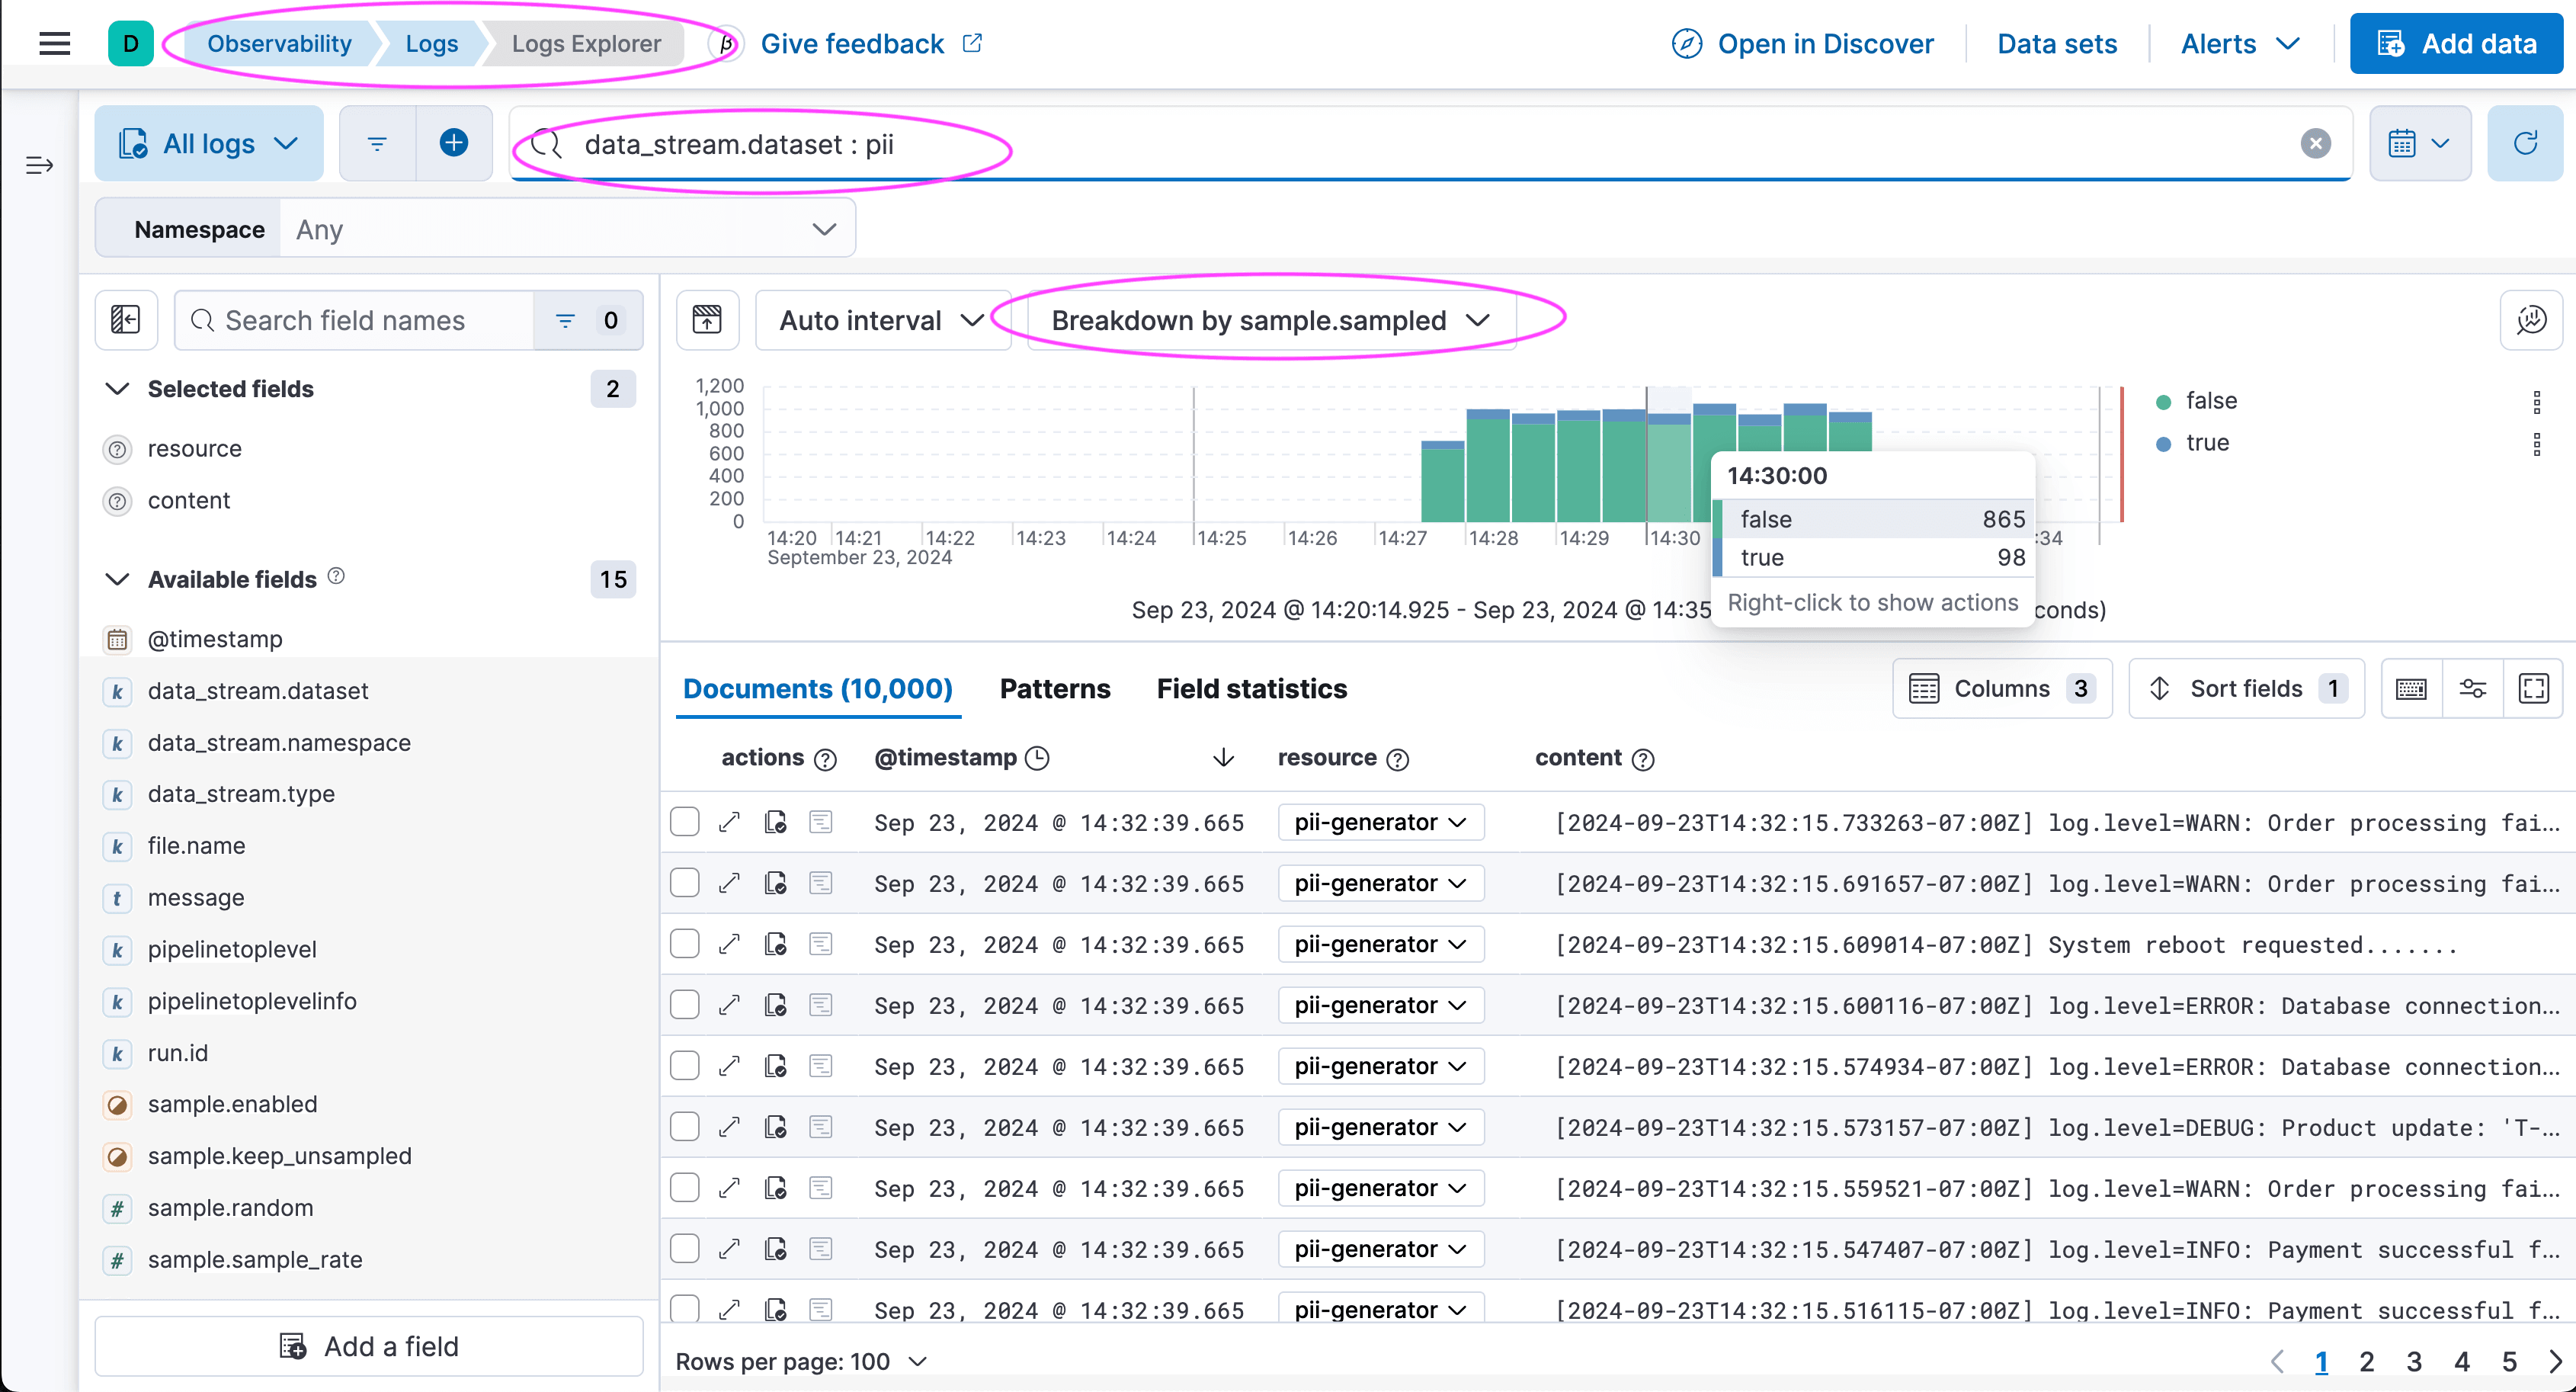Collapse the Selected fields section
Screen dimensions: 2576x1392
coord(118,389)
